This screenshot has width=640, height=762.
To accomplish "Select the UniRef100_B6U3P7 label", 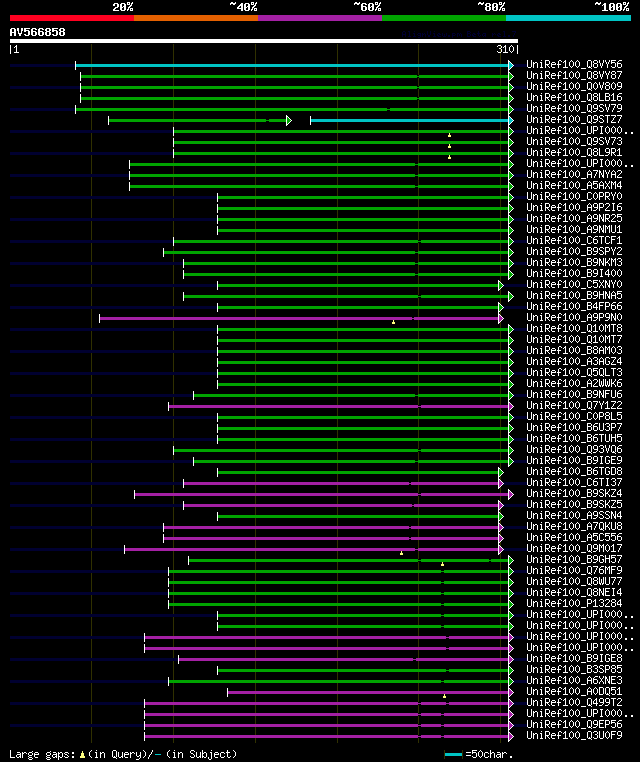I will point(574,428).
